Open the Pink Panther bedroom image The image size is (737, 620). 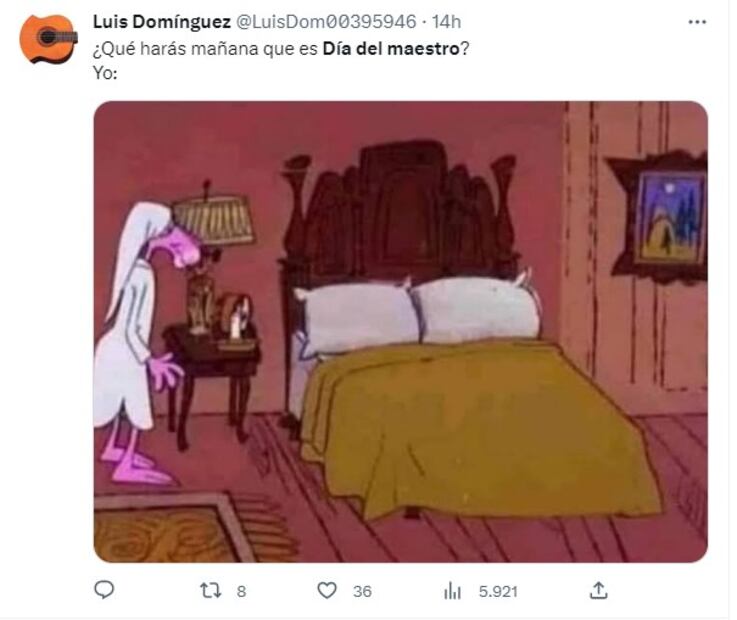[400, 331]
